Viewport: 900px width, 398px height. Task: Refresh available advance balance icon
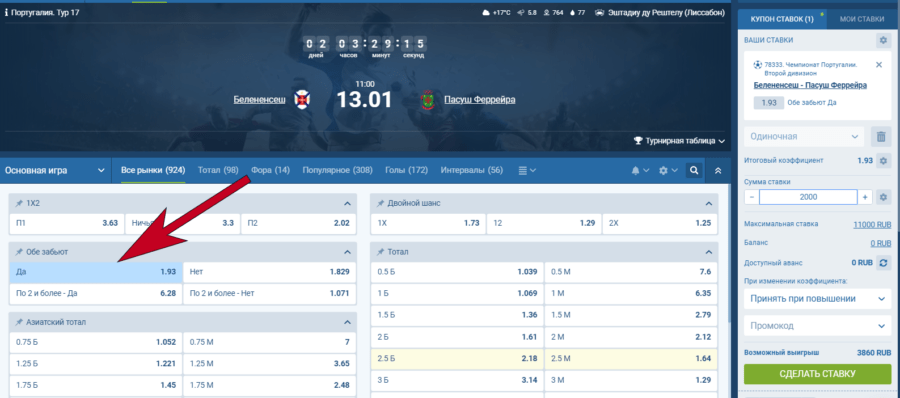883,262
